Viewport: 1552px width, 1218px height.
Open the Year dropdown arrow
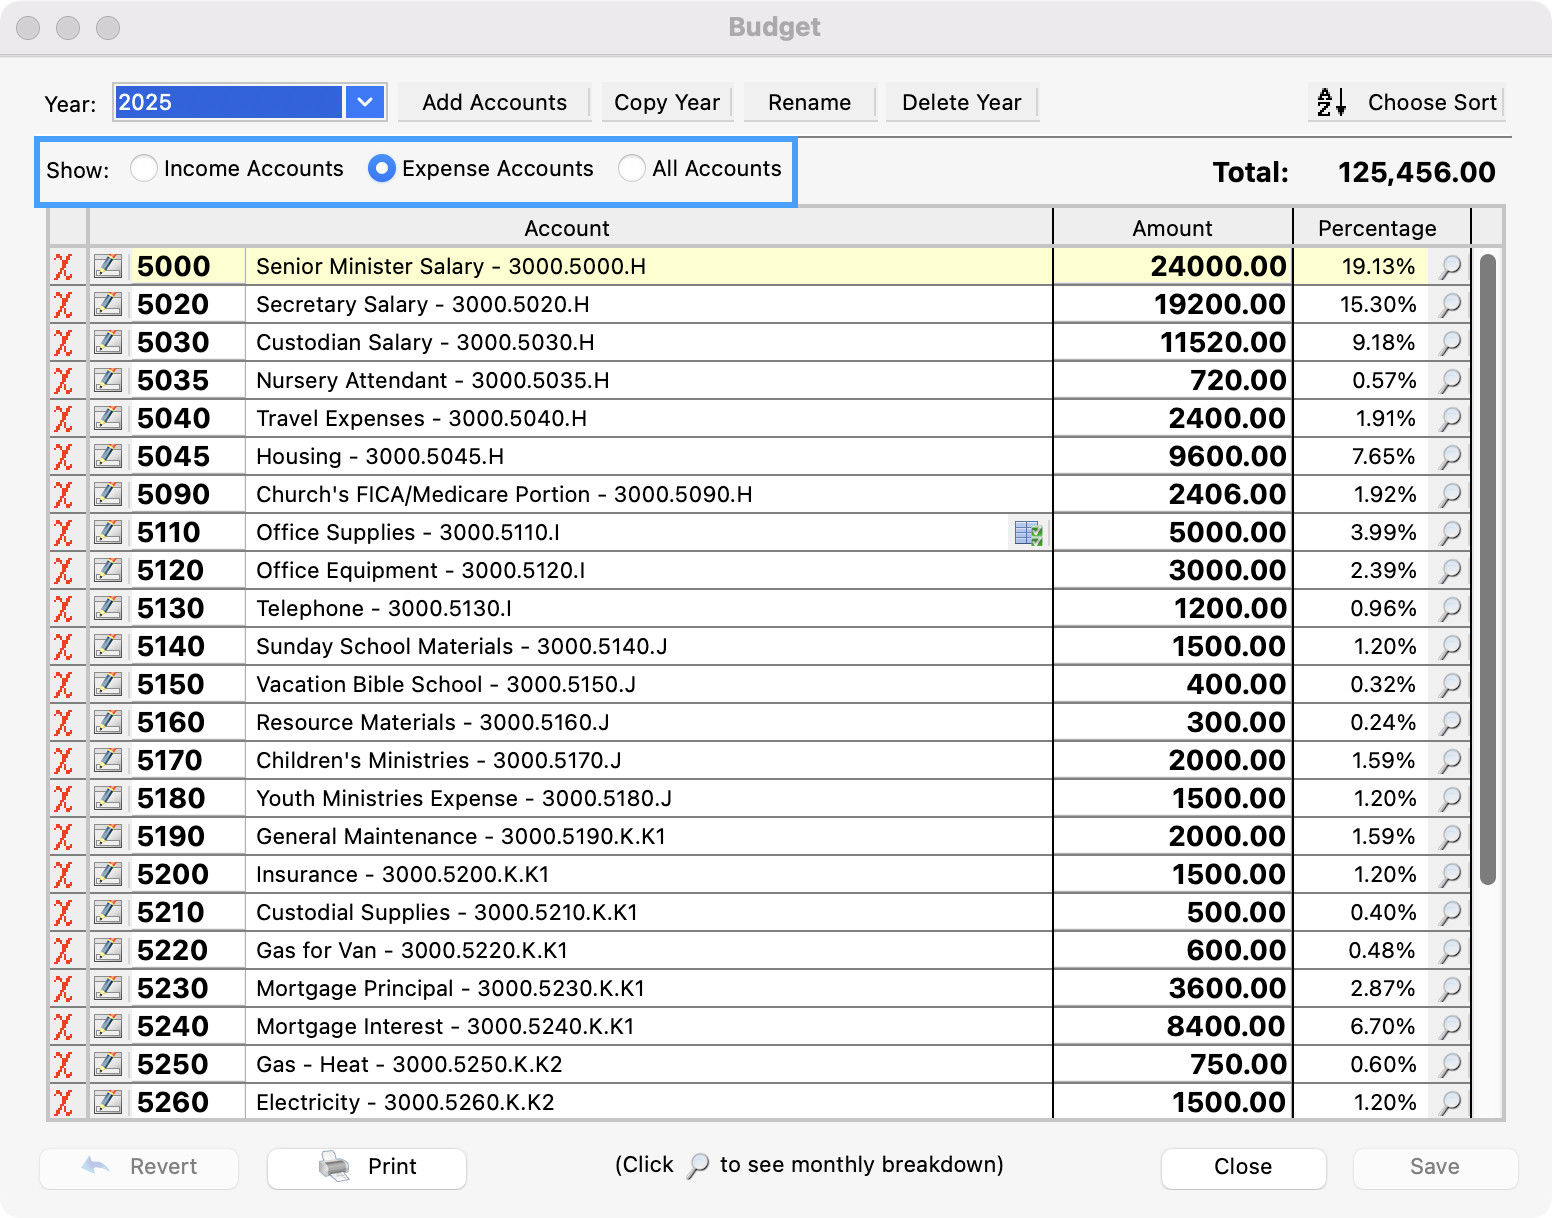(x=365, y=102)
